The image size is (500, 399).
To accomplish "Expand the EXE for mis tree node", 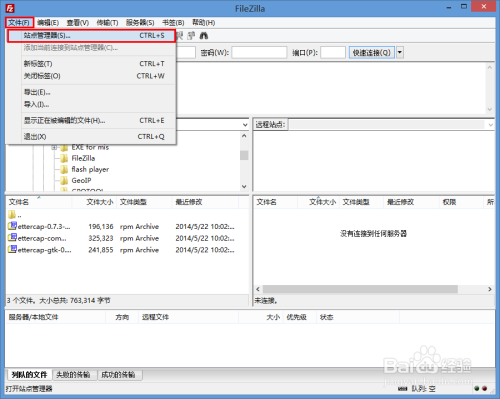I will pyautogui.click(x=54, y=147).
